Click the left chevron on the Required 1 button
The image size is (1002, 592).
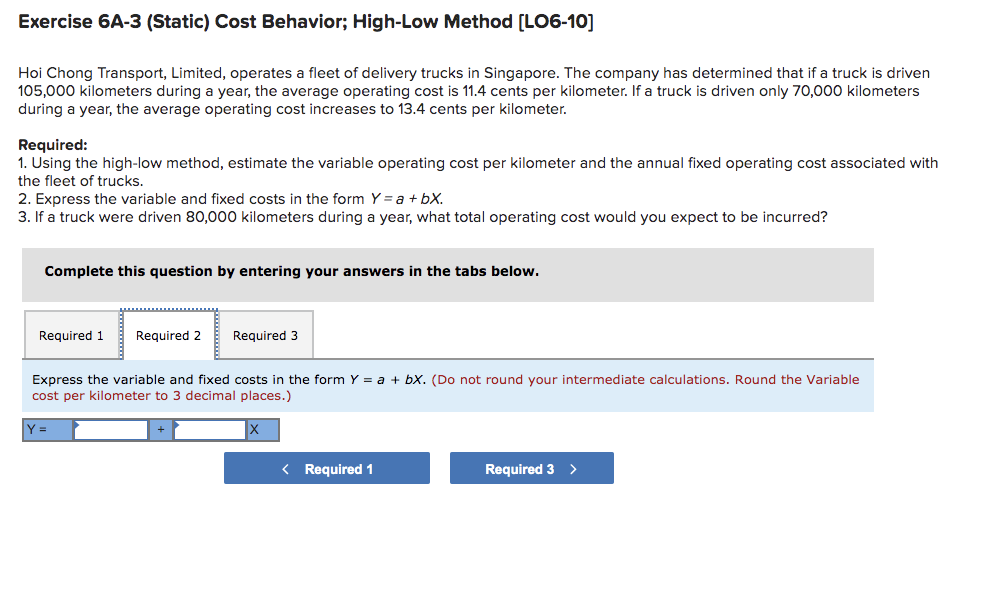[285, 469]
